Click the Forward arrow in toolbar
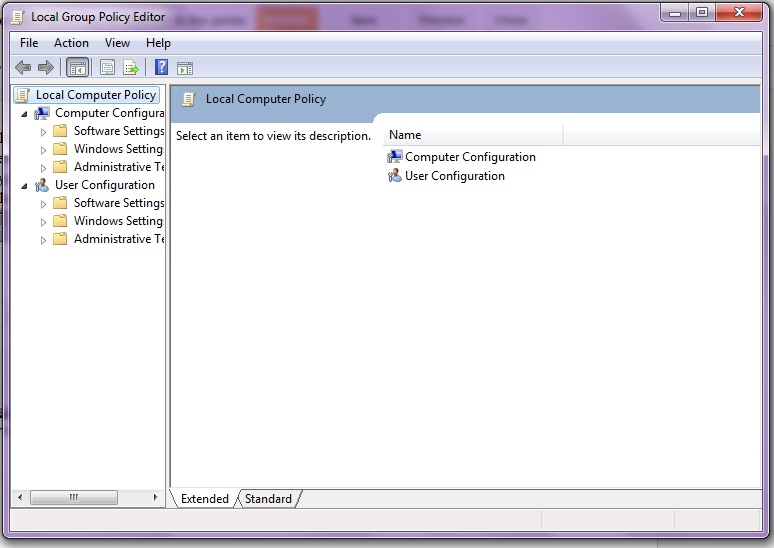This screenshot has width=774, height=548. [46, 67]
